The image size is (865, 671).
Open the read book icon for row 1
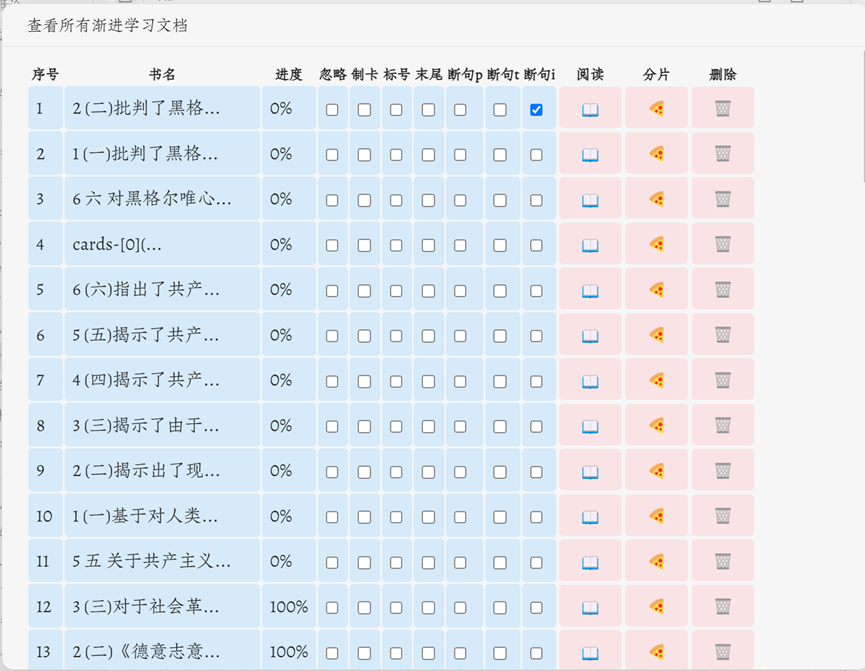click(x=590, y=110)
